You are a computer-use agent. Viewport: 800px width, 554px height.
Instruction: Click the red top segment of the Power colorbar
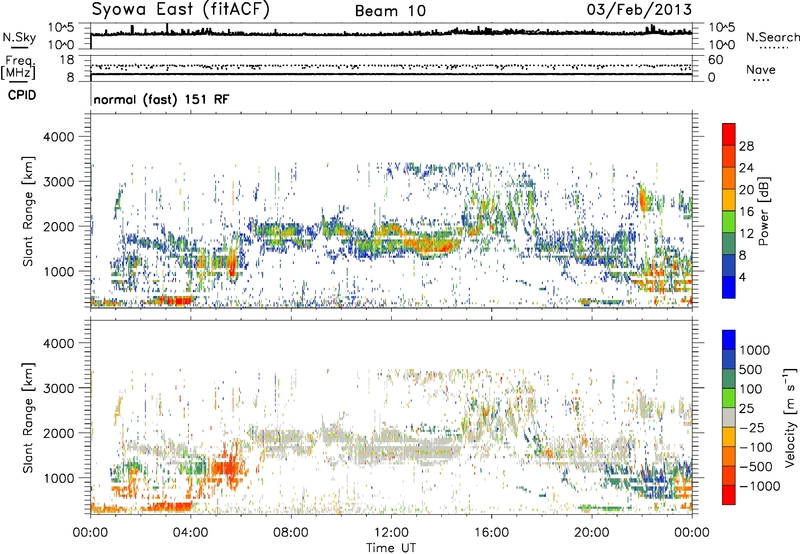pyautogui.click(x=729, y=134)
